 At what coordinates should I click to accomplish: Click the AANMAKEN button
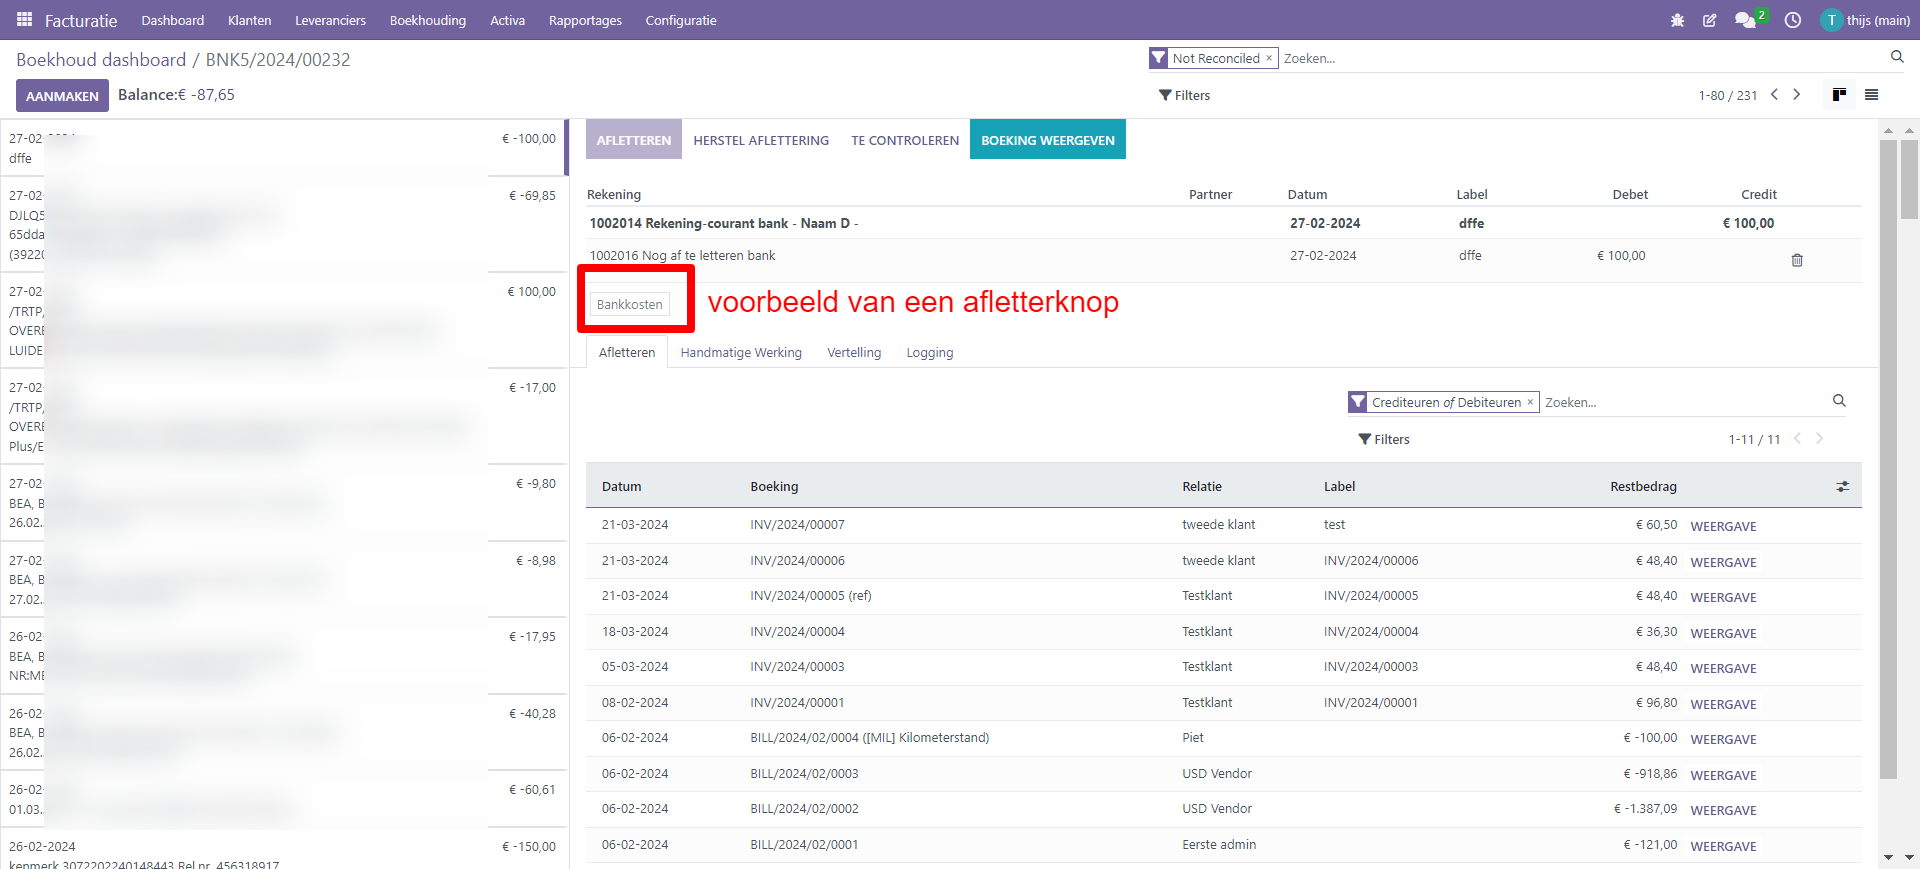tap(62, 96)
